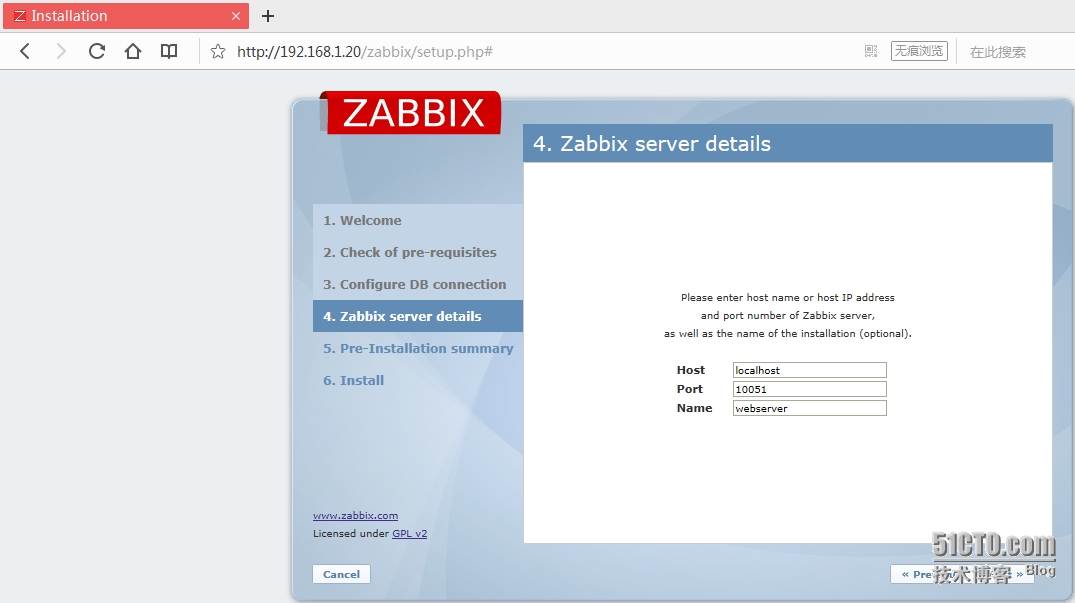Click the Host field containing localhost

click(x=810, y=370)
